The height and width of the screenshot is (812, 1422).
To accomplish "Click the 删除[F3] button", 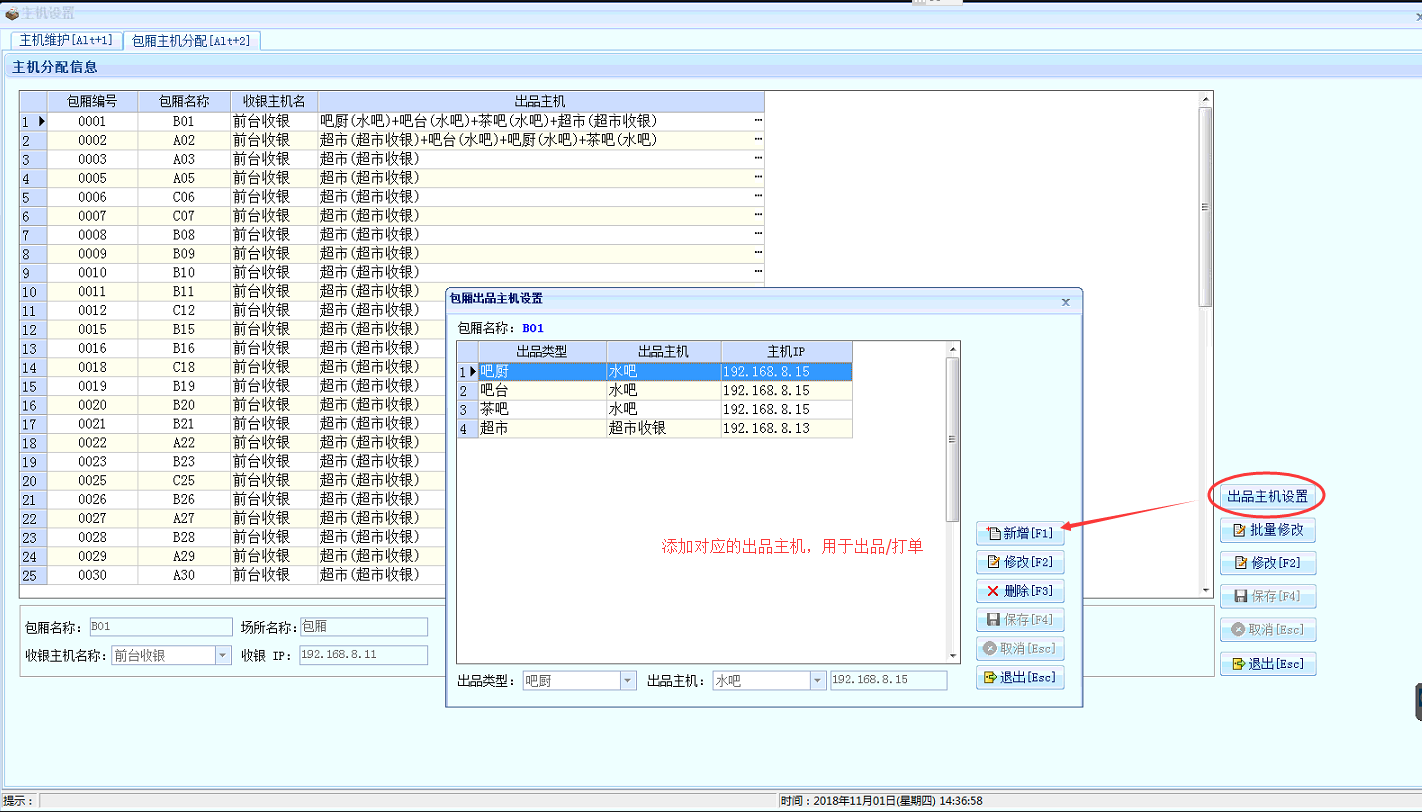I will point(1019,591).
